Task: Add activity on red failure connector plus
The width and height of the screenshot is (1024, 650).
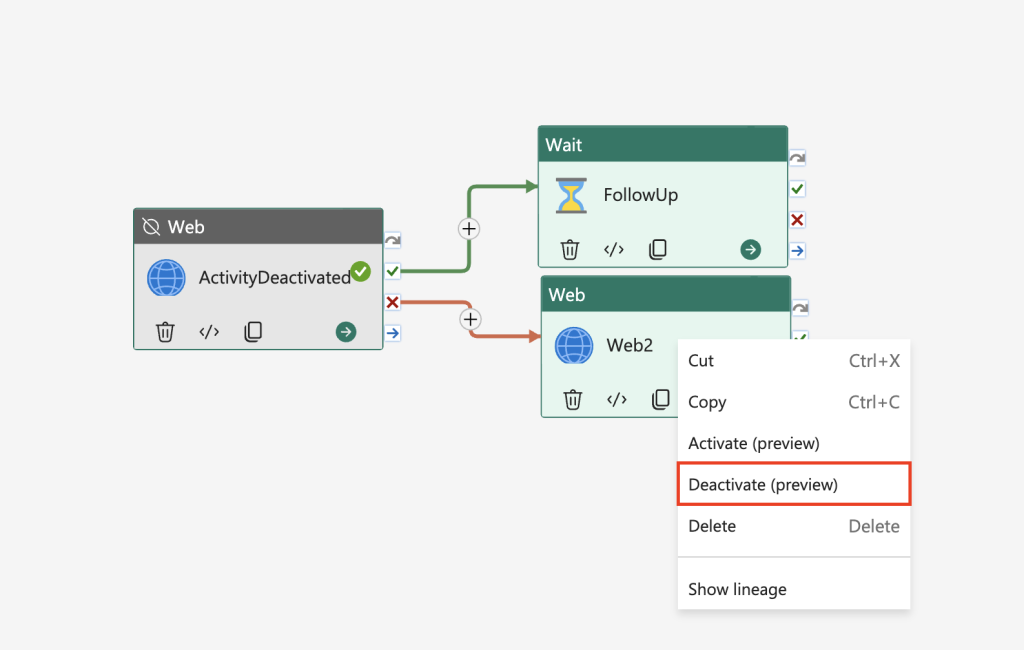Action: click(x=470, y=319)
